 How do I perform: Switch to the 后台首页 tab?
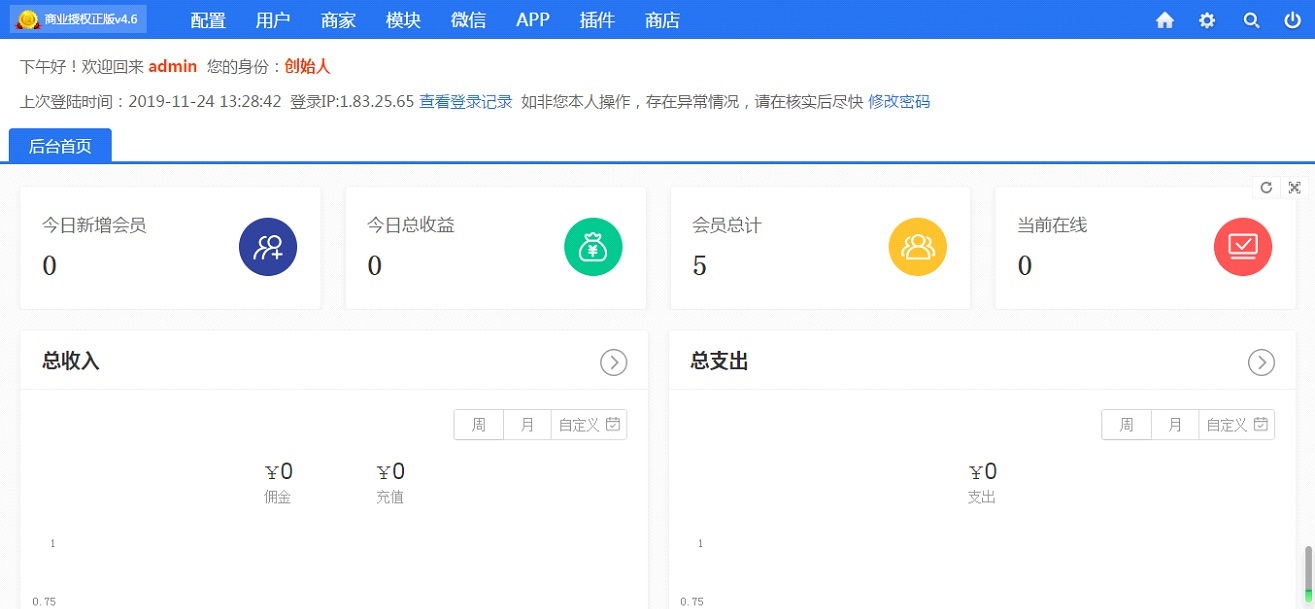pyautogui.click(x=60, y=146)
